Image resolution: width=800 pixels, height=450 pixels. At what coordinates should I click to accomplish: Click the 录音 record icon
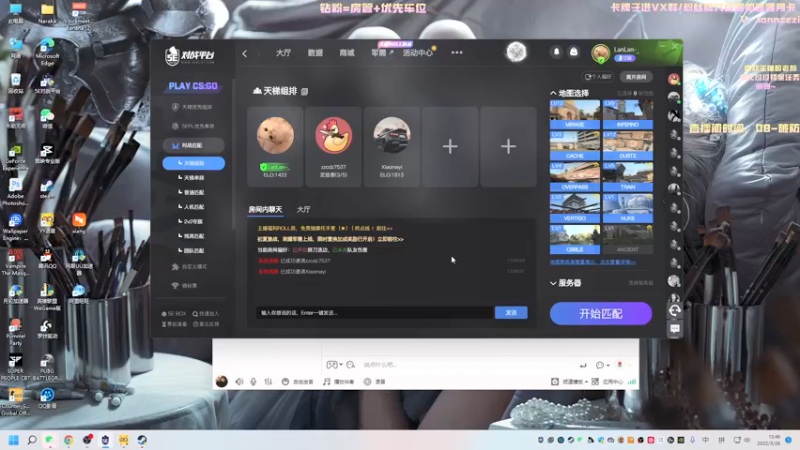pos(367,382)
